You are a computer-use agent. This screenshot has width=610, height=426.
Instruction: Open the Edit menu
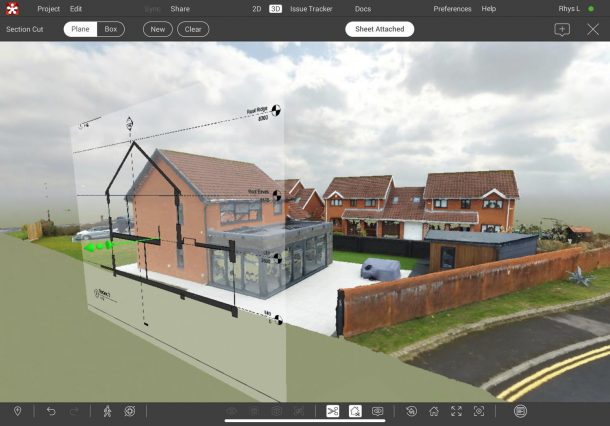pyautogui.click(x=76, y=8)
